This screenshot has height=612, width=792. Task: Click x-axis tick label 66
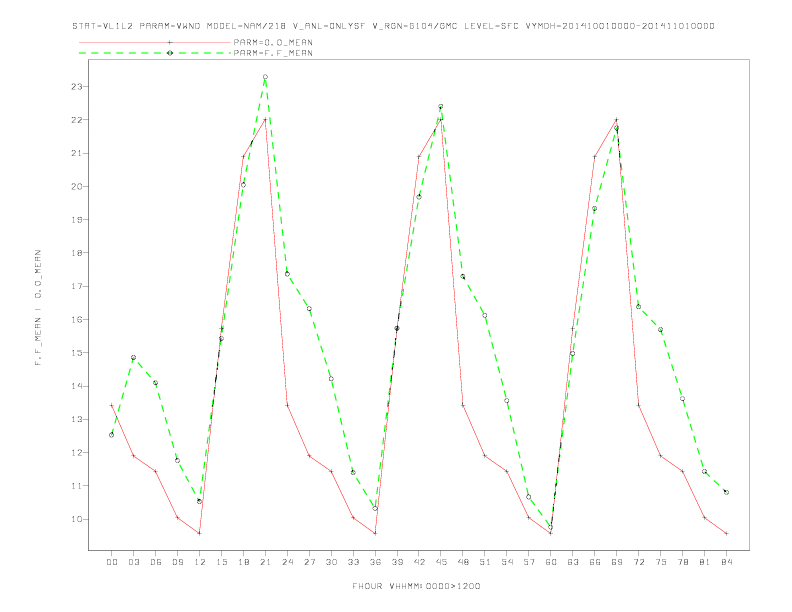(595, 562)
